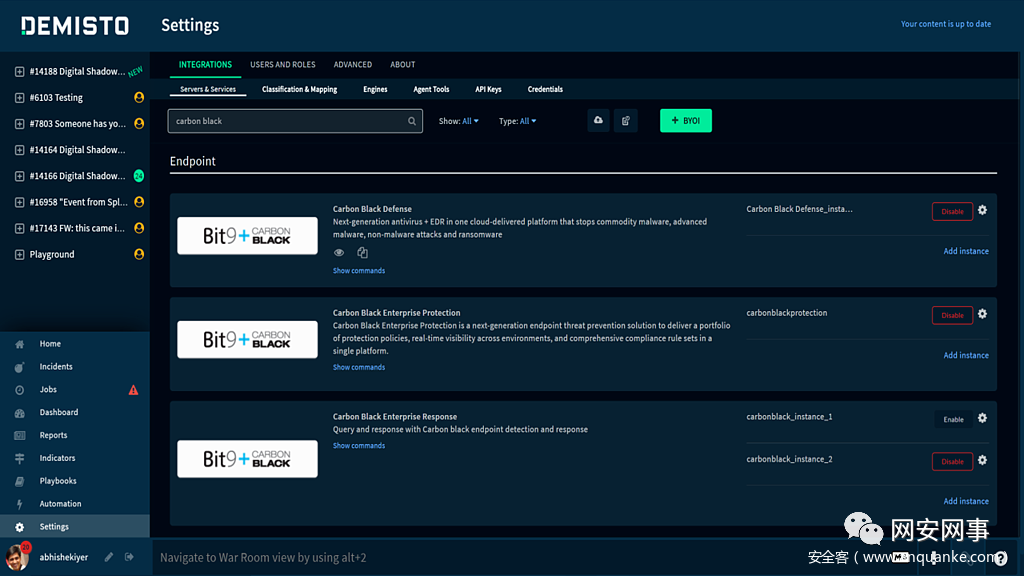Screen dimensions: 1024x576
Task: Click the cloud upload icon
Action: point(598,121)
